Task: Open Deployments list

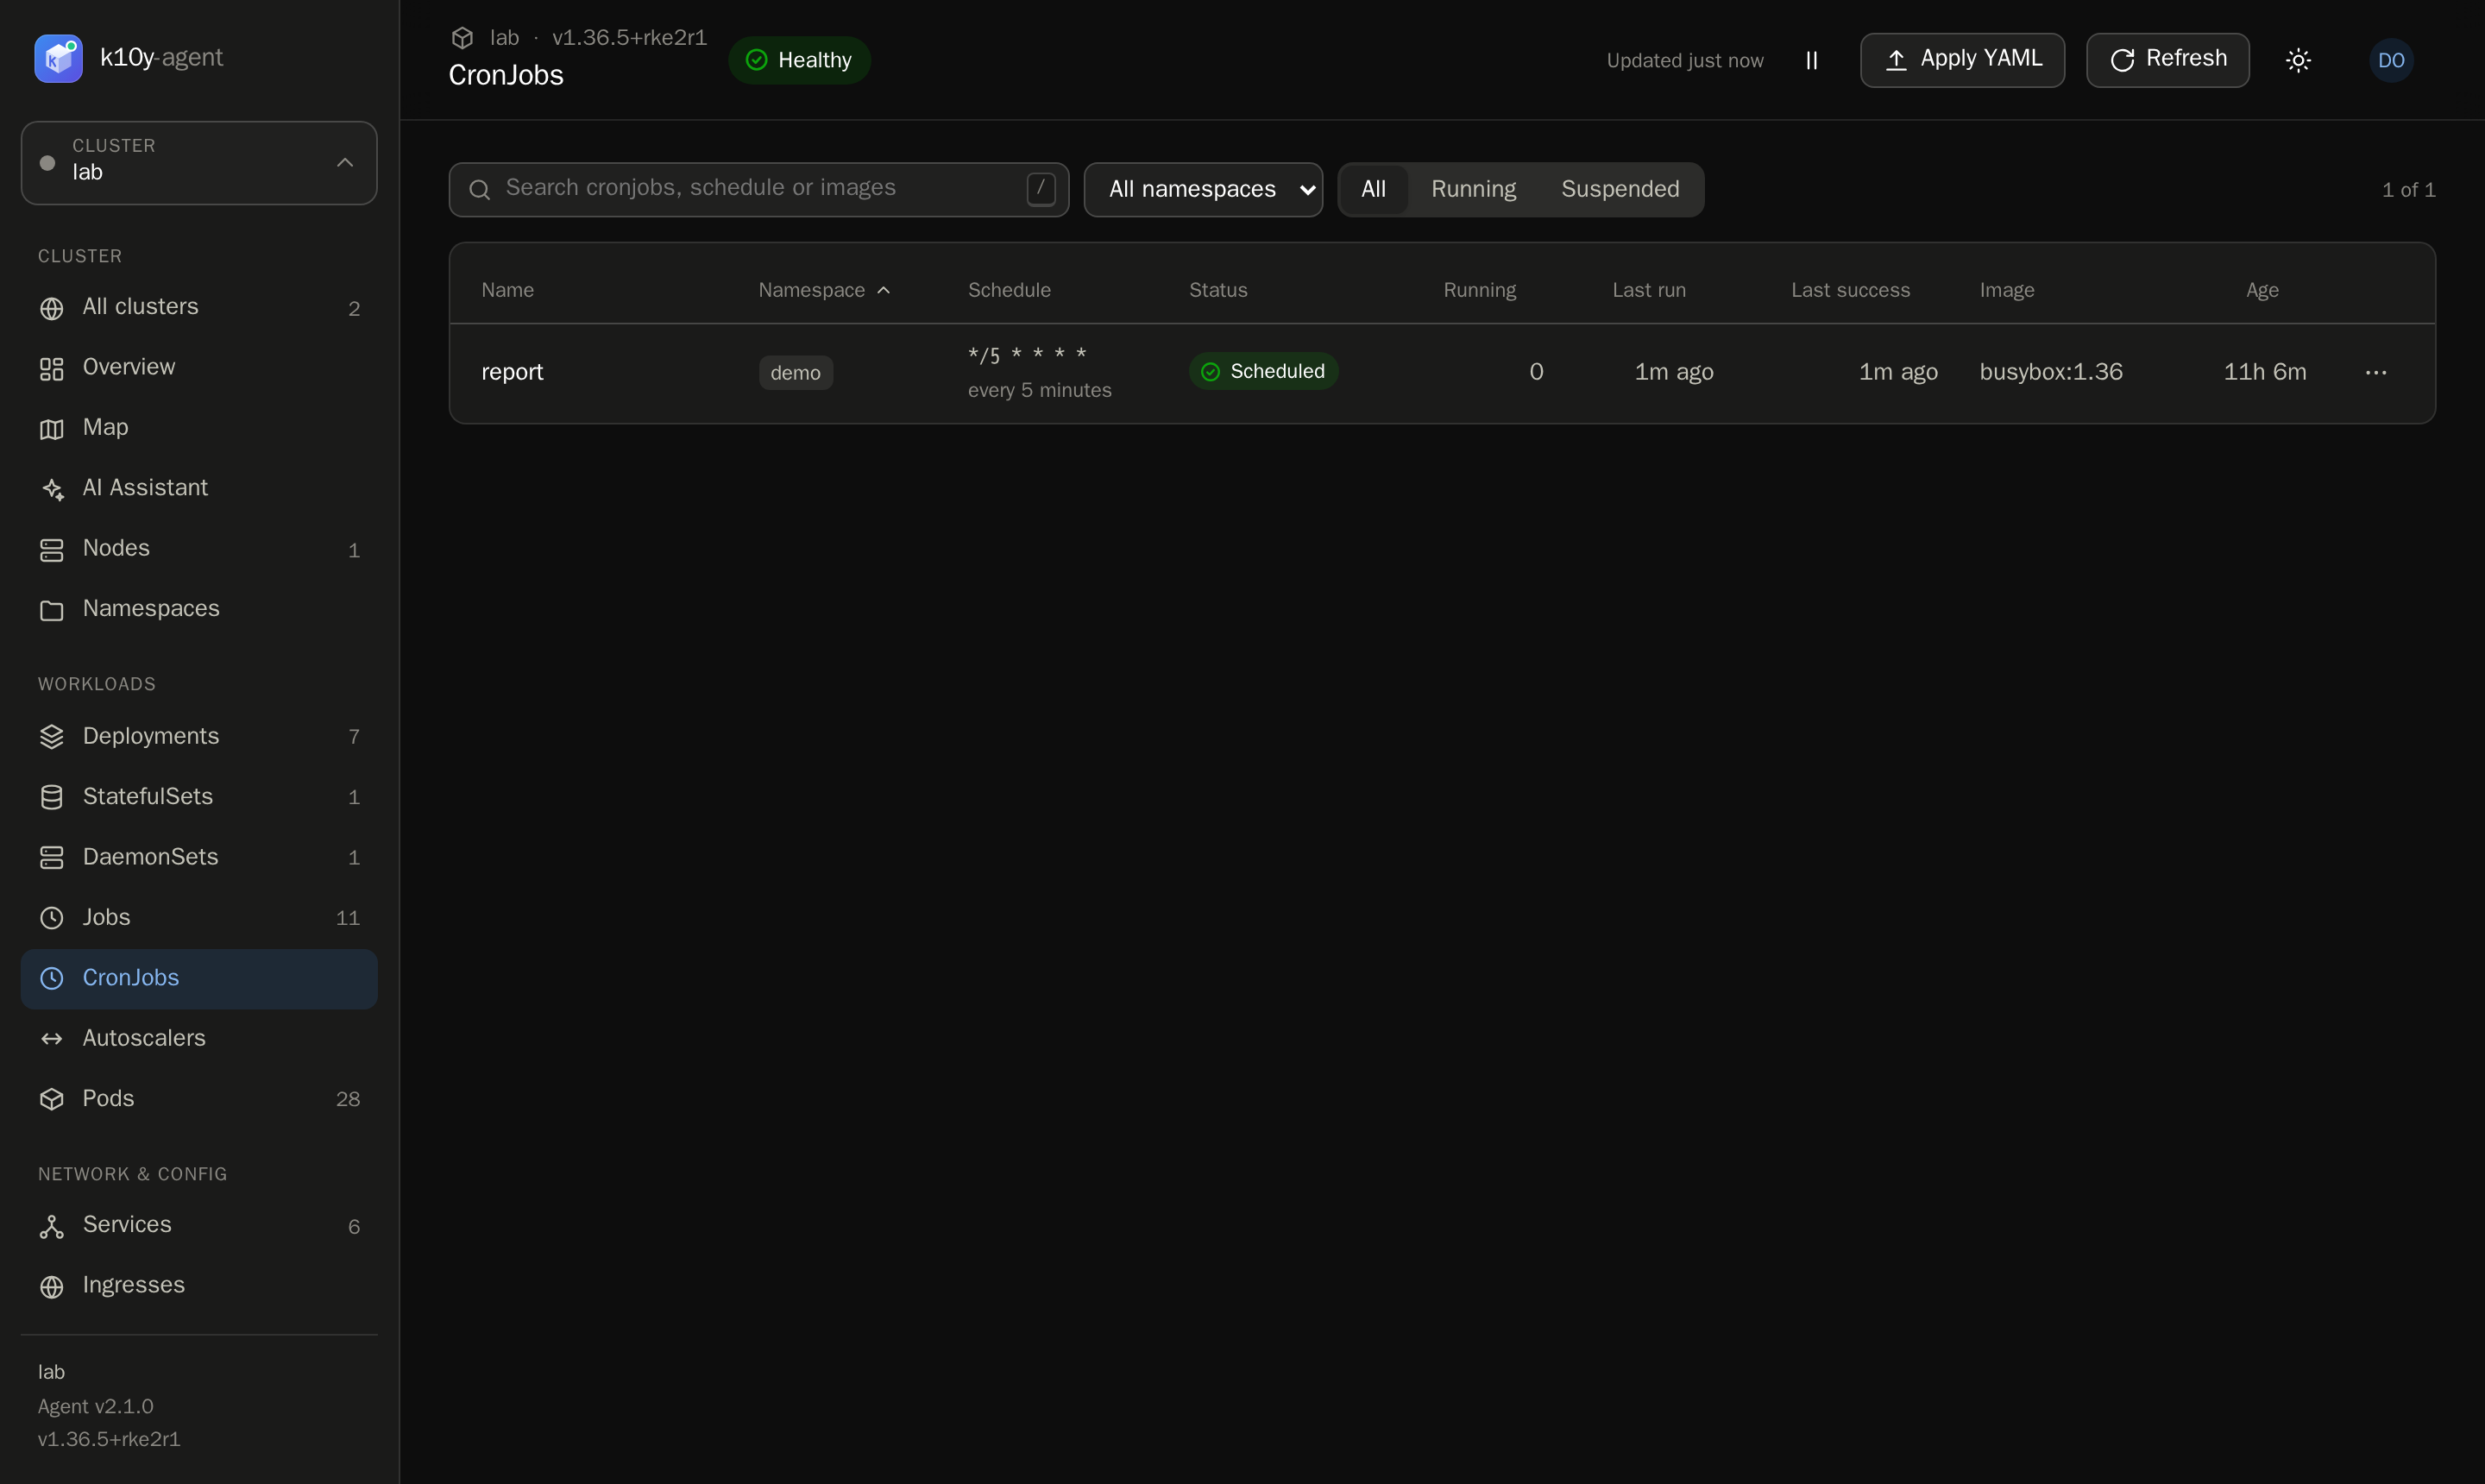Action: pos(199,736)
